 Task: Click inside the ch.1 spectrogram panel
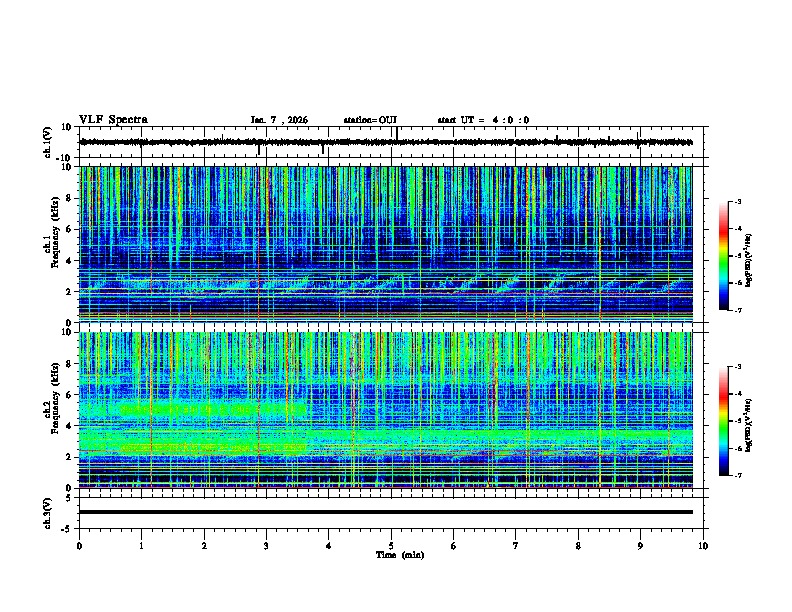click(386, 244)
